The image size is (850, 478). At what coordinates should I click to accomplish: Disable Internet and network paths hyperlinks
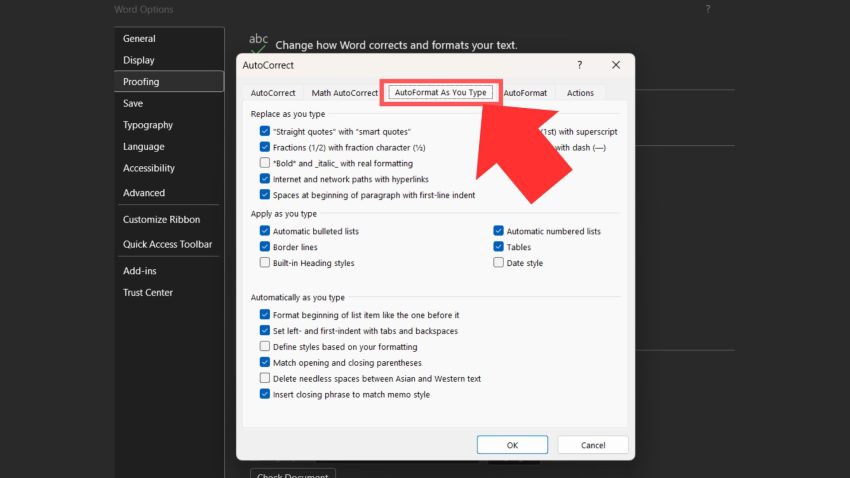[265, 179]
